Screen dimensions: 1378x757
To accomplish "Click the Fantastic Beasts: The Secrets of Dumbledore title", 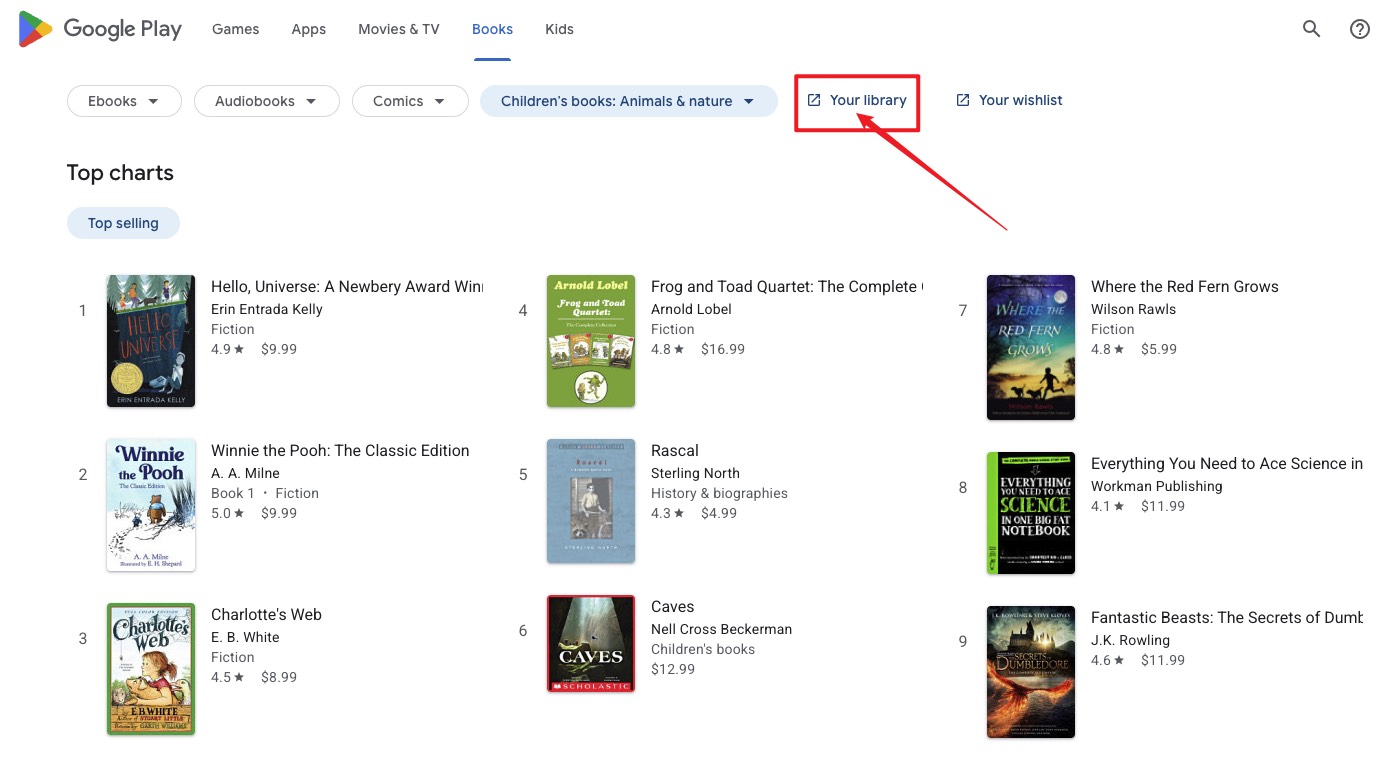I will [x=1227, y=618].
